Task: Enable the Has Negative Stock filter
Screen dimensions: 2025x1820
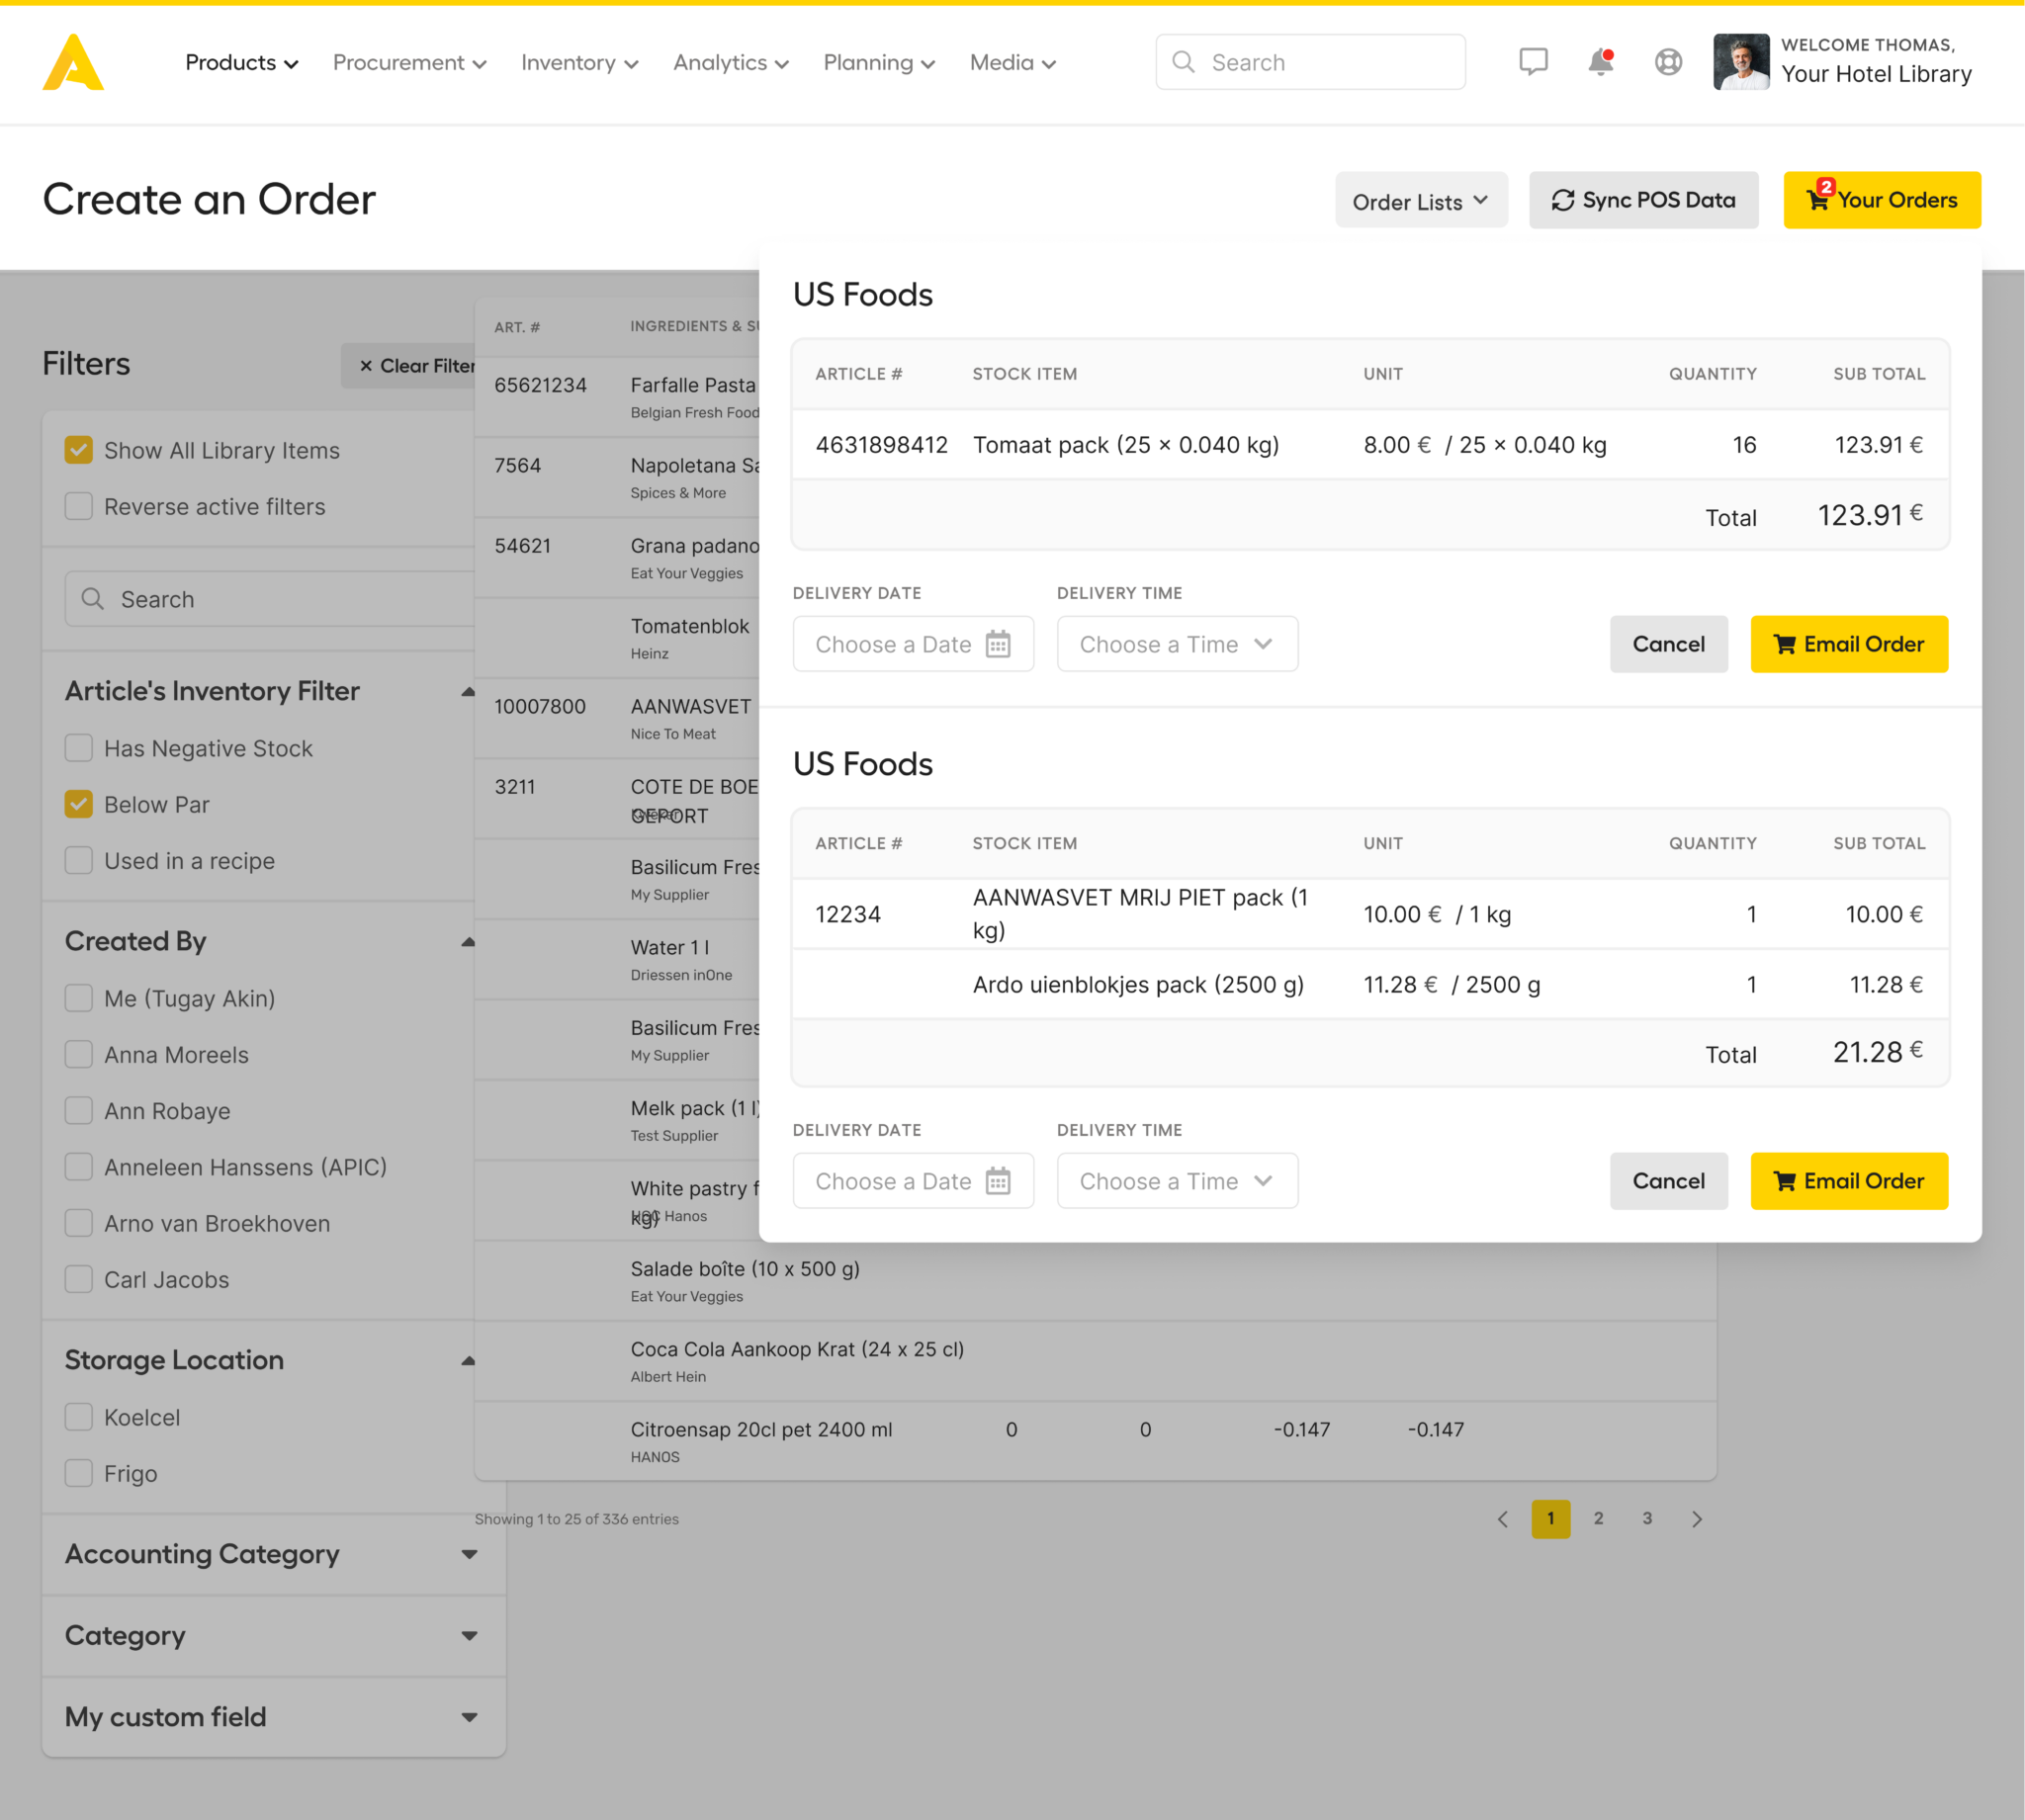Action: click(78, 747)
